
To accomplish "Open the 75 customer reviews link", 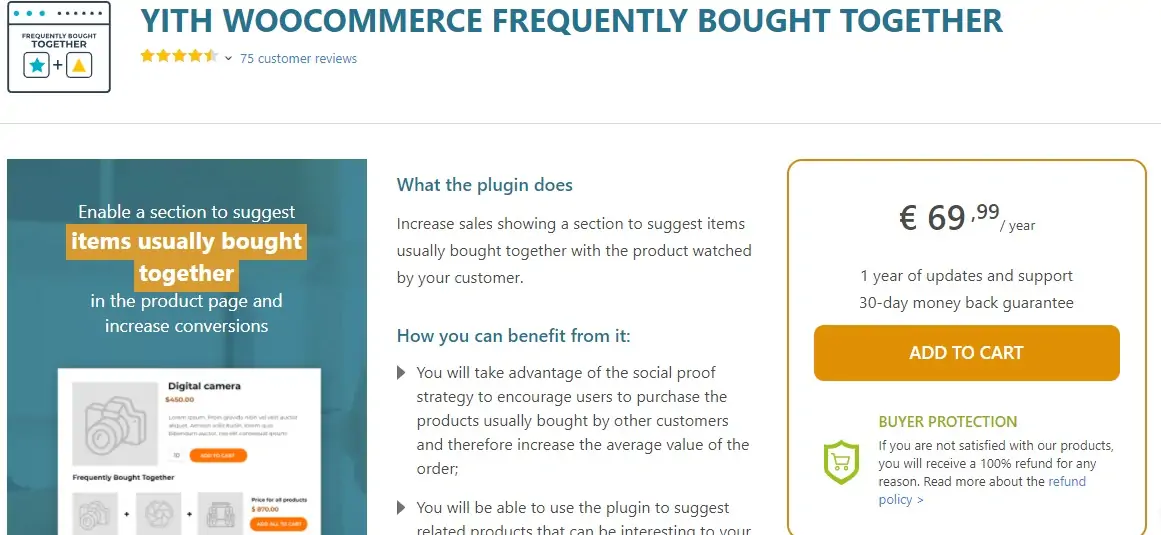I will click(298, 59).
